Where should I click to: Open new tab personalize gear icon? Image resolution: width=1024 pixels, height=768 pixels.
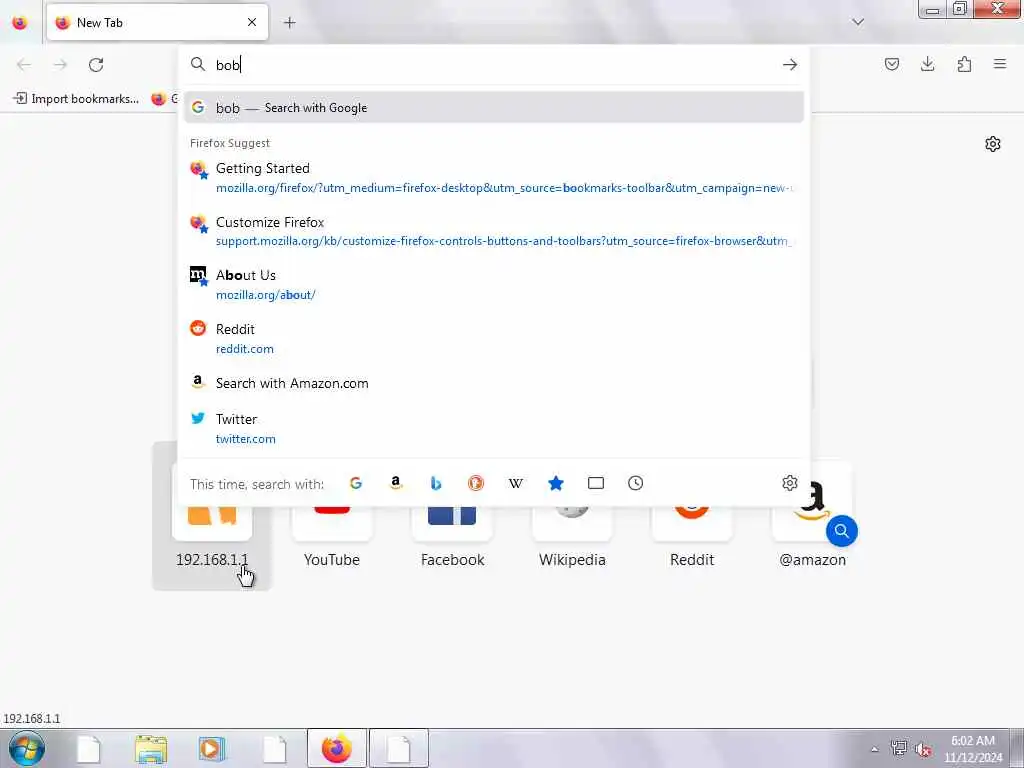(x=993, y=144)
